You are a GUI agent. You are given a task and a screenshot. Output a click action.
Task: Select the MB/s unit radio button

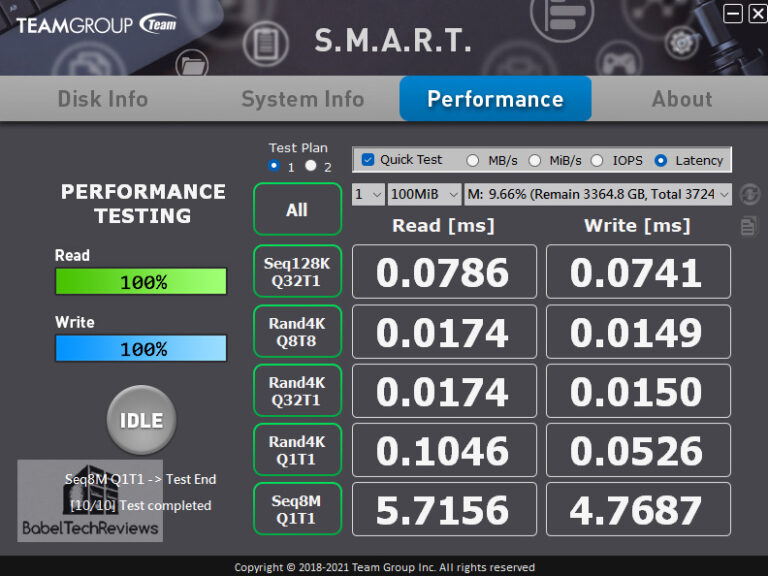[x=473, y=160]
